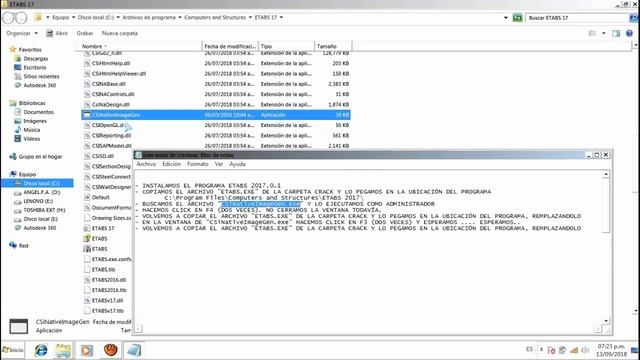Open the Ayuda menu in Notepad
Viewport: 640px width, 360px height.
237,164
